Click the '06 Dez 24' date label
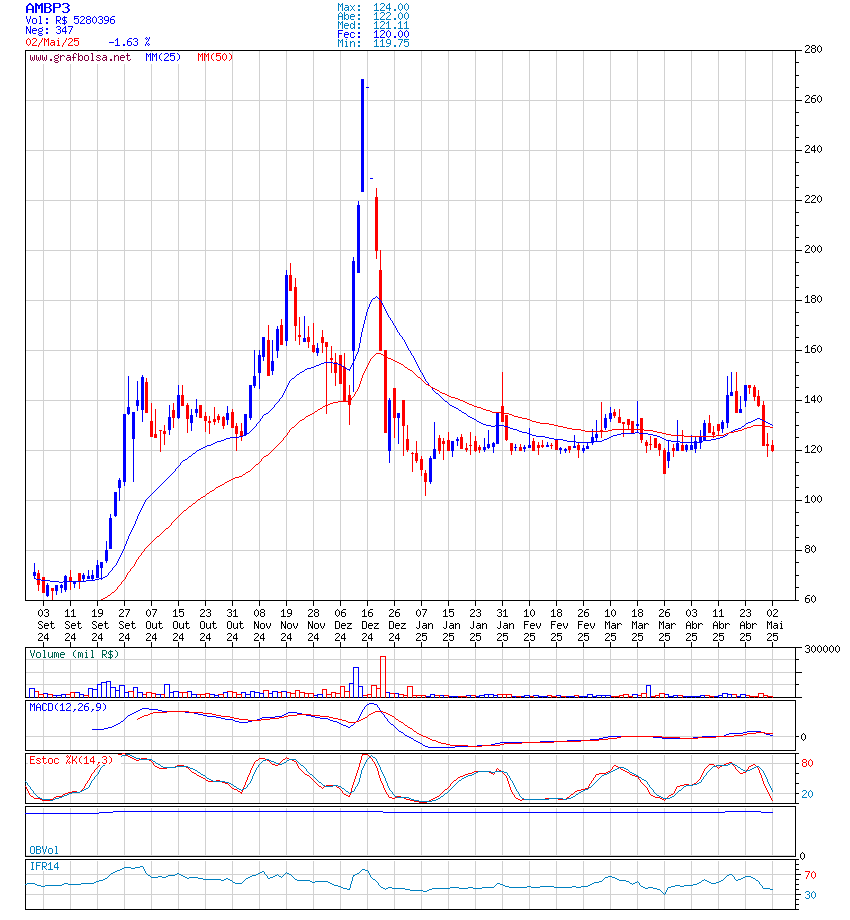 point(341,625)
